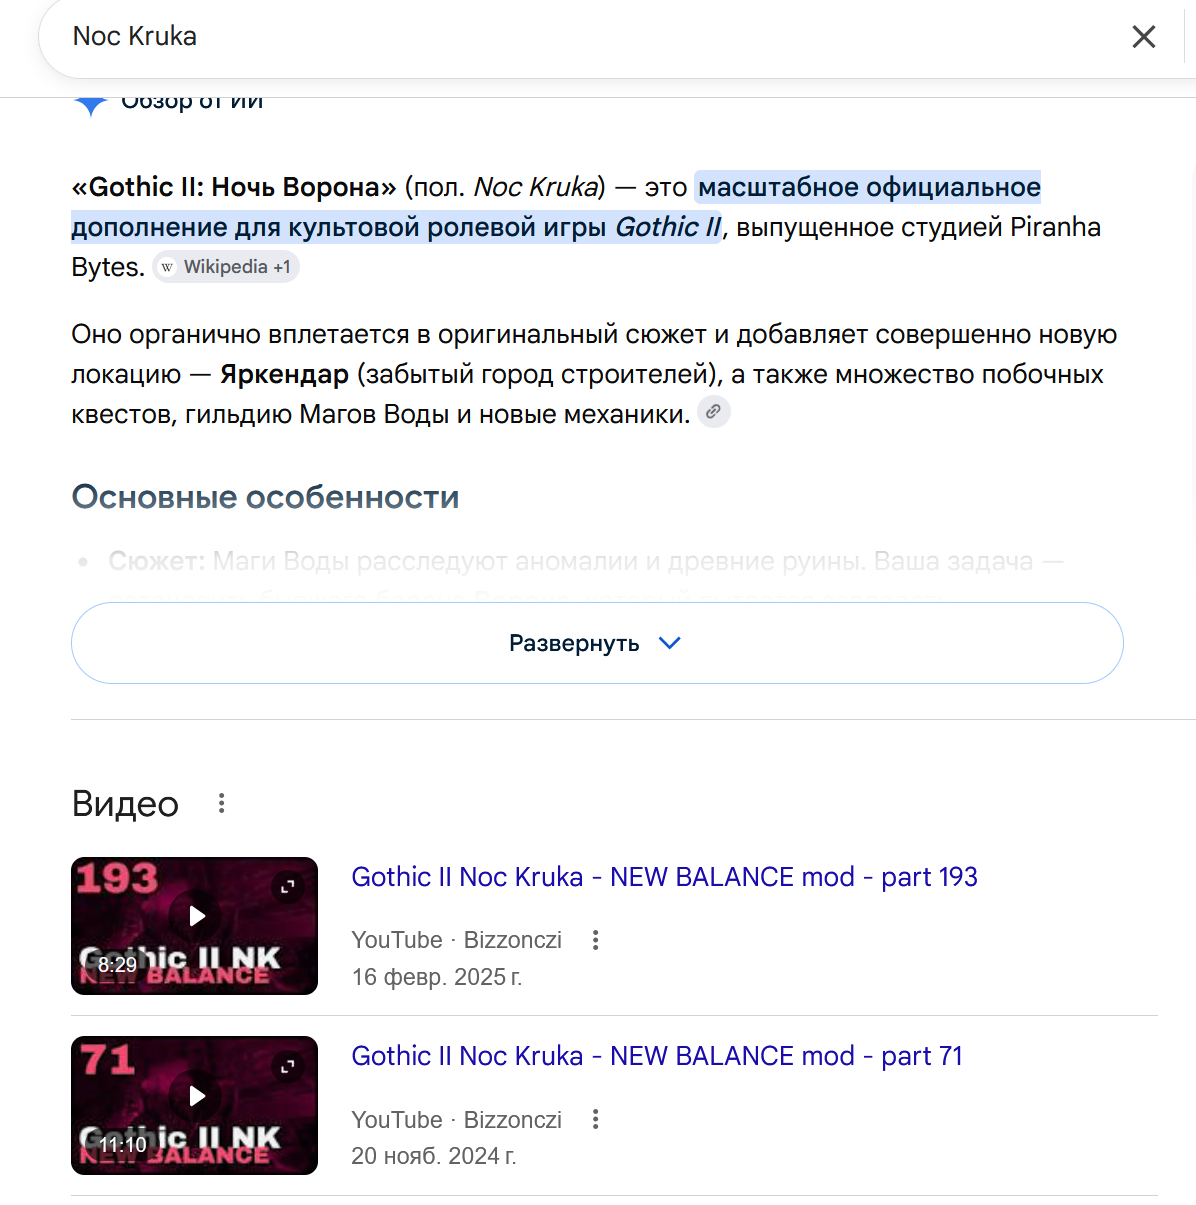Open the Gothic II Noc Kruka part 193 link

pos(664,877)
